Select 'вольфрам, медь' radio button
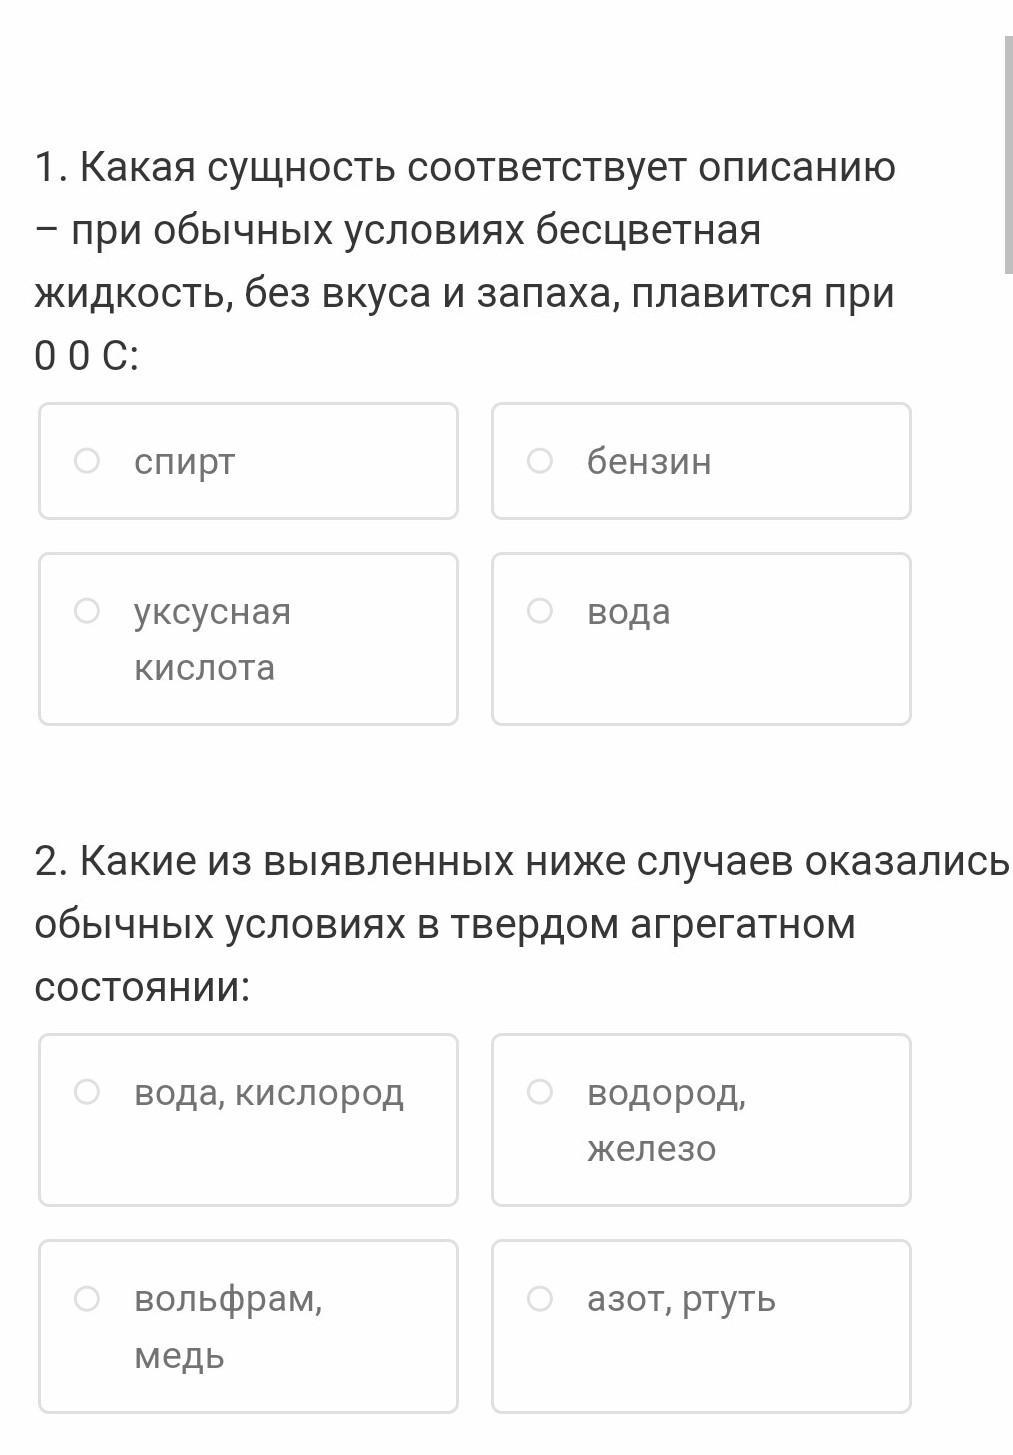Image resolution: width=1013 pixels, height=1455 pixels. (x=87, y=1299)
